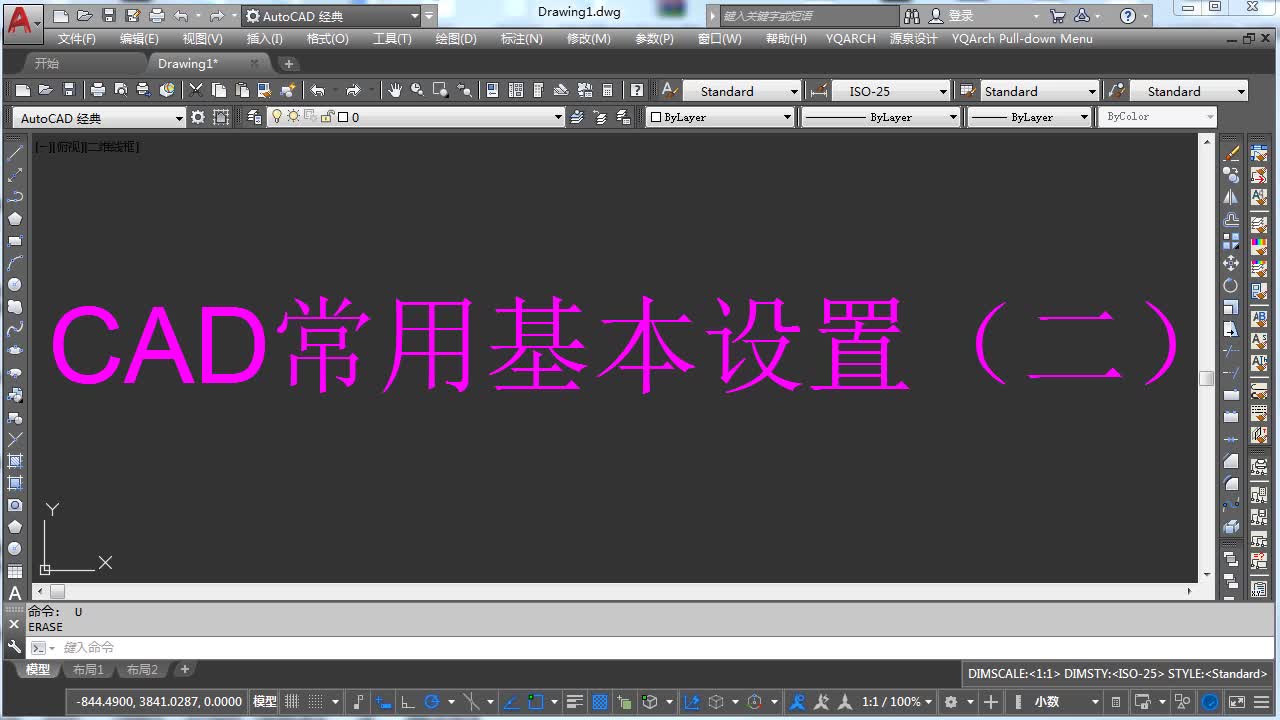The width and height of the screenshot is (1280, 720).
Task: Select the Mirror tool in the Modify toolbar
Action: click(1231, 197)
